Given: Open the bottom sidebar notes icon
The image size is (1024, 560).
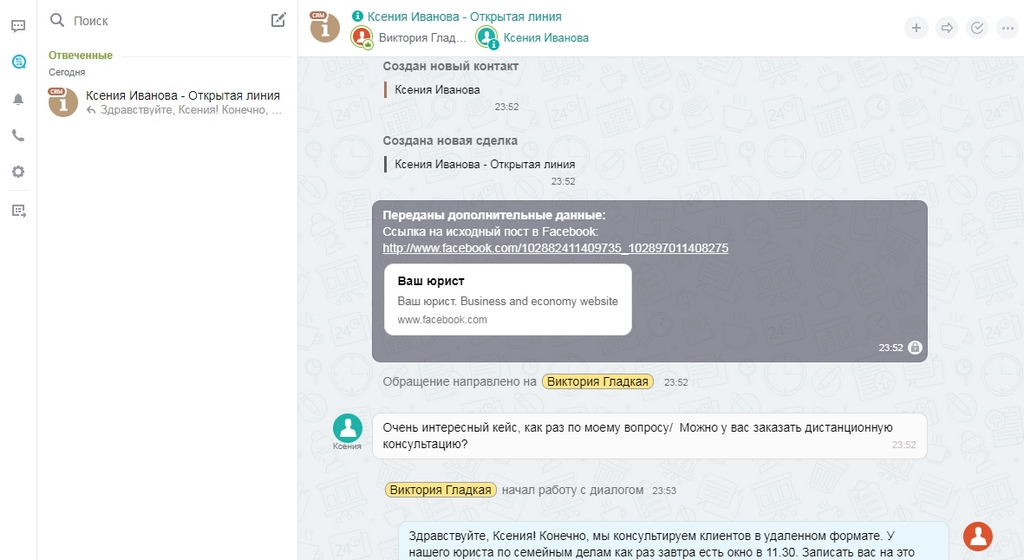Looking at the screenshot, I should [x=18, y=211].
